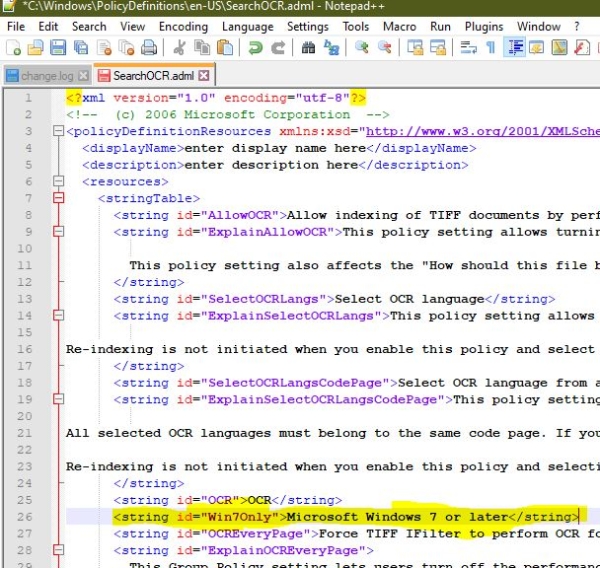The width and height of the screenshot is (600, 568).
Task: Open the Edit menu
Action: click(48, 26)
